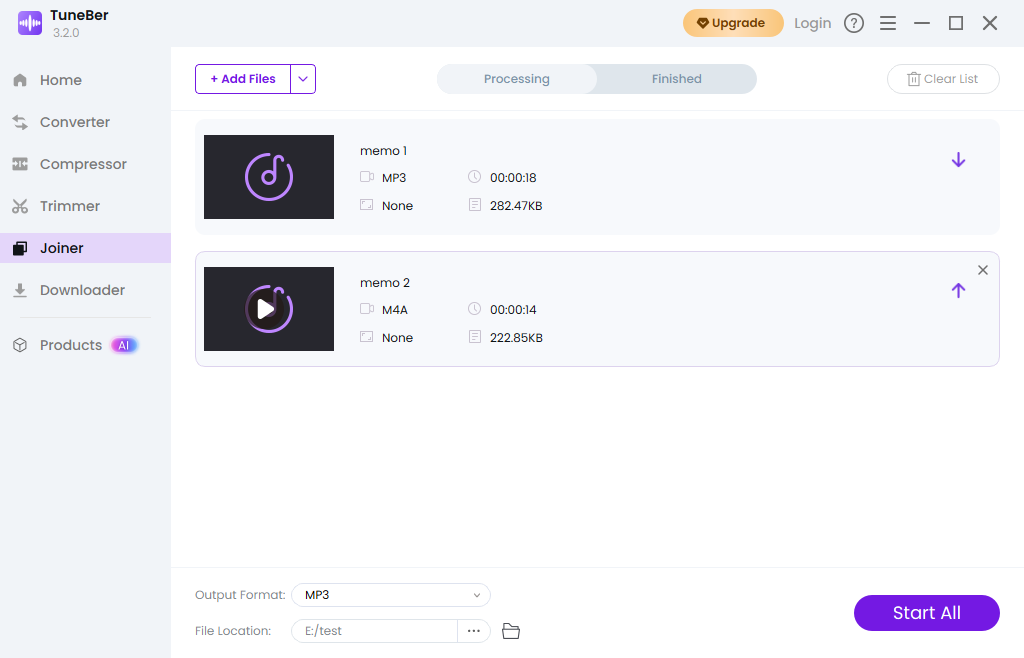
Task: Expand the Add Files dropdown arrow
Action: pos(303,79)
